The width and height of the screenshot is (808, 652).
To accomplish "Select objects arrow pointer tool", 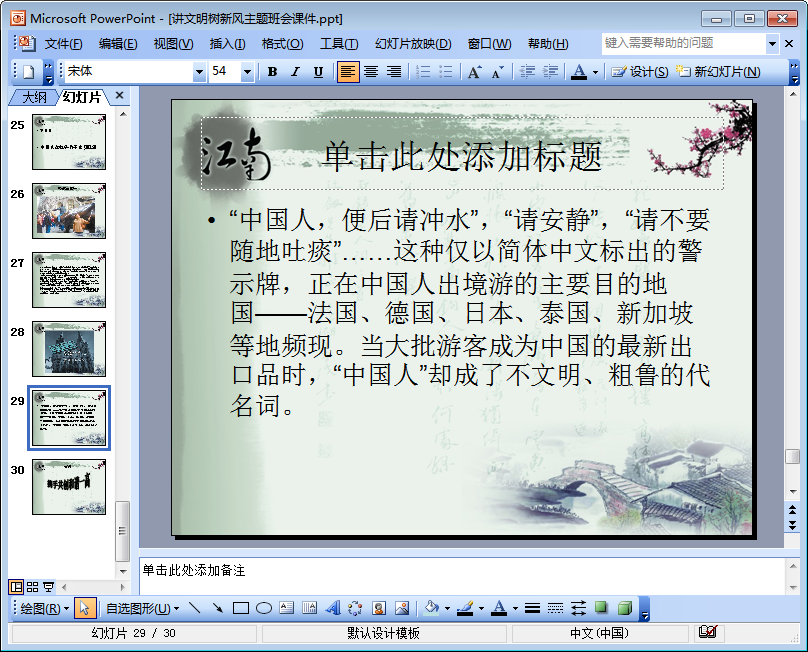I will pyautogui.click(x=85, y=609).
